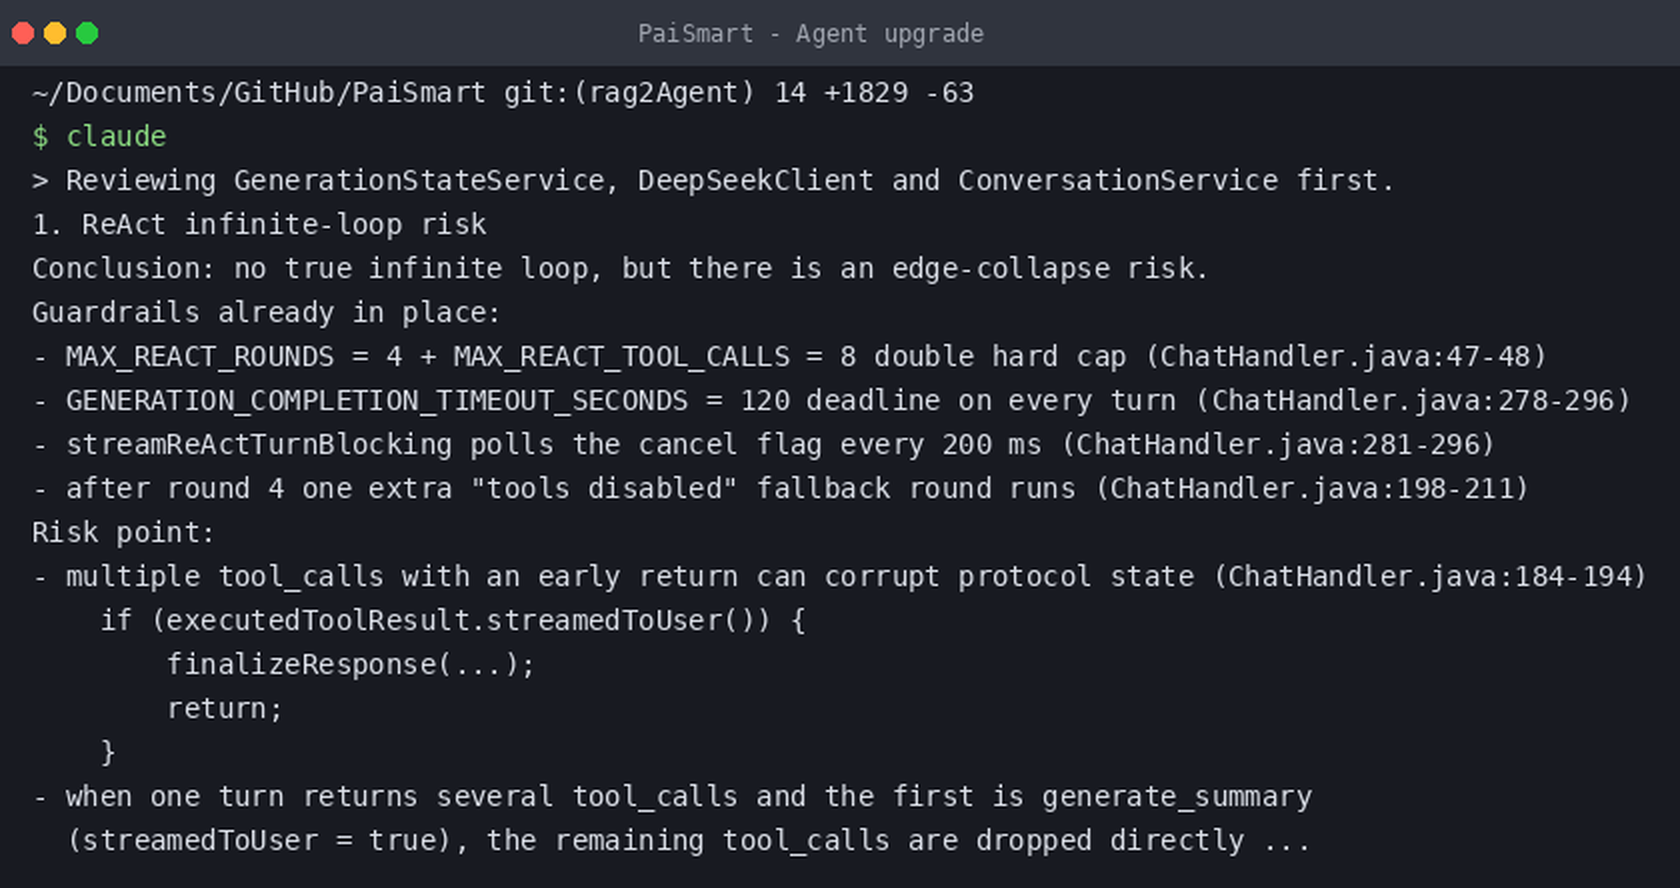Click the finalizeResponse(...) code line
This screenshot has height=888, width=1680.
tap(351, 665)
